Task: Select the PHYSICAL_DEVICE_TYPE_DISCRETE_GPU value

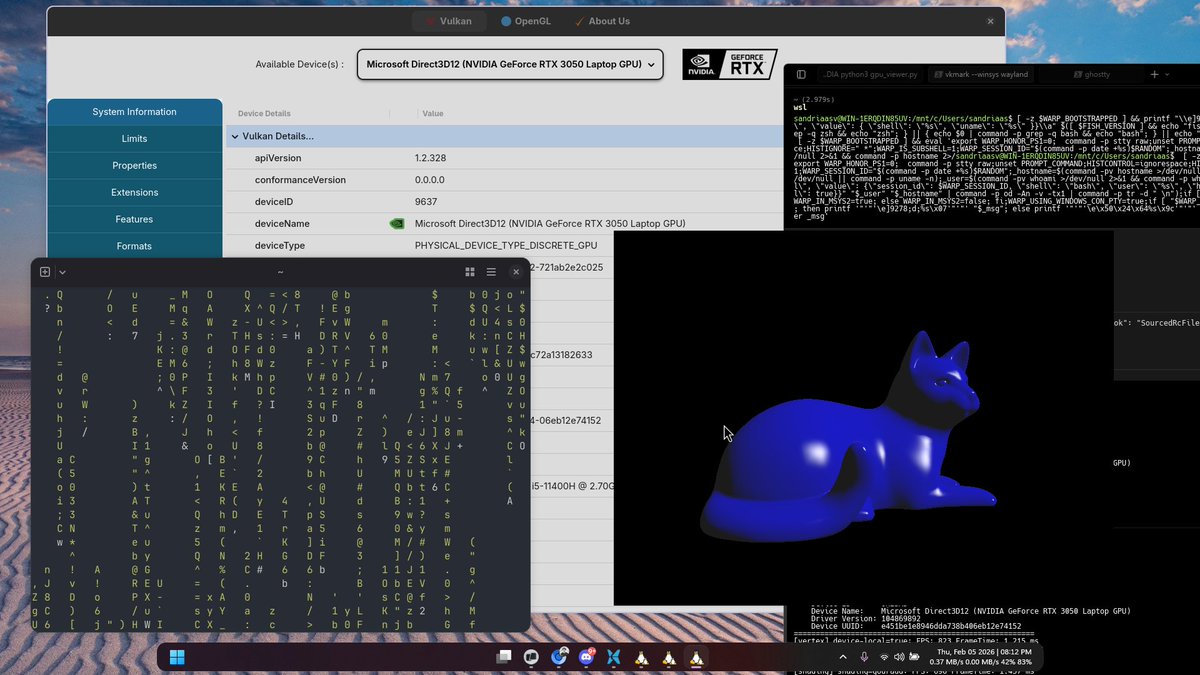Action: point(506,245)
